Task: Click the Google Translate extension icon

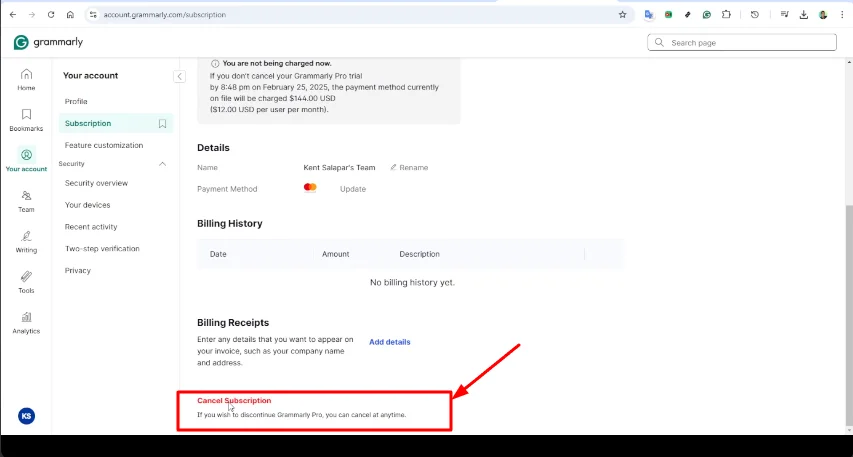Action: click(648, 15)
